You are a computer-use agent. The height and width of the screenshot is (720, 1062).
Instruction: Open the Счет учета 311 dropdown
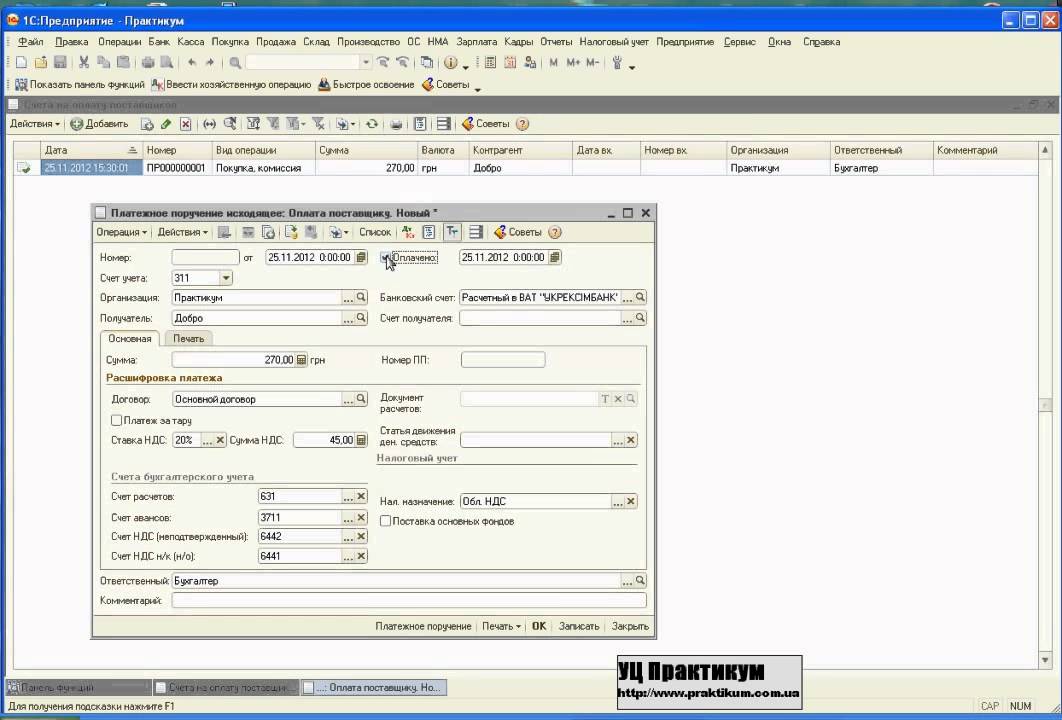pos(226,278)
